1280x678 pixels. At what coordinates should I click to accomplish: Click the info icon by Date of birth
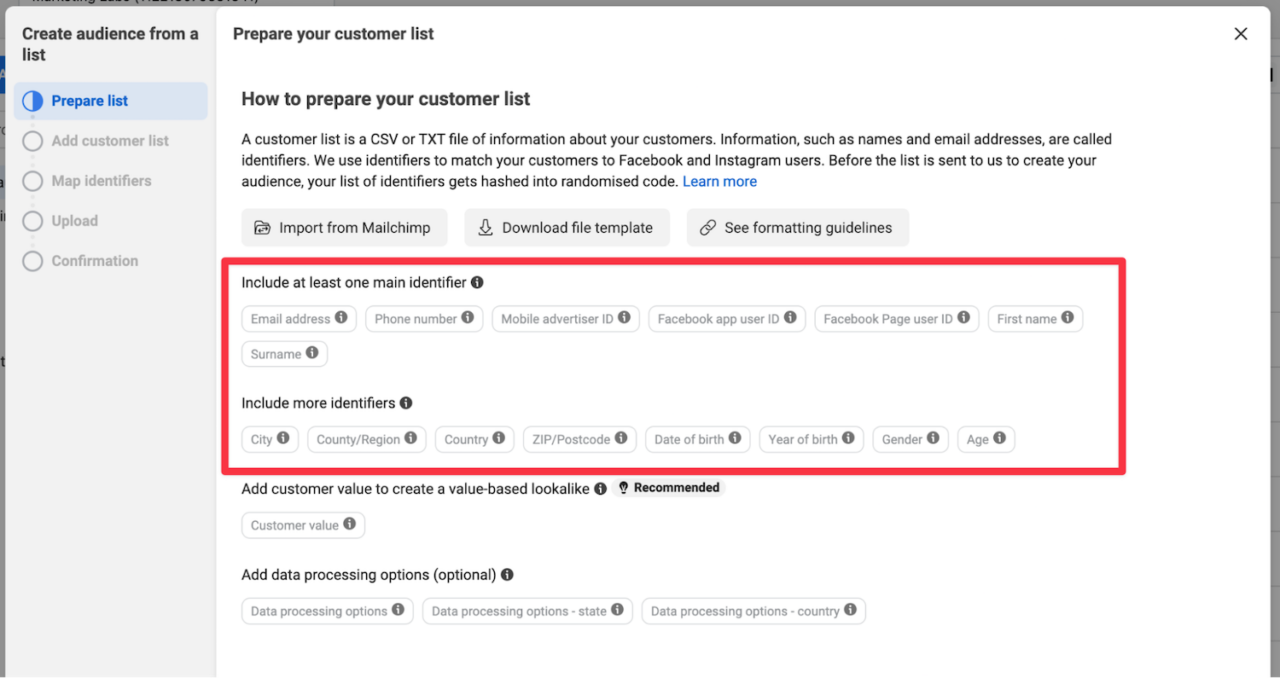(737, 439)
